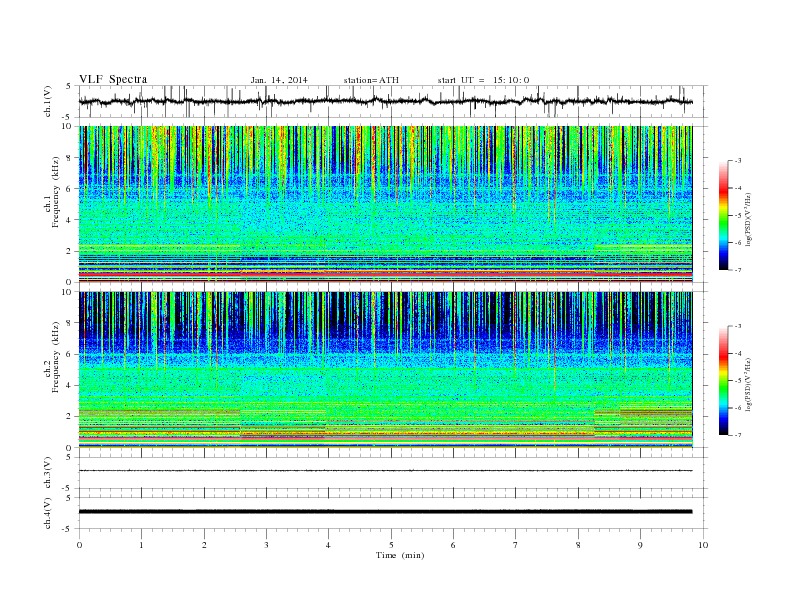The image size is (792, 612).
Task: Click time axis tick label "3"
Action: point(266,545)
